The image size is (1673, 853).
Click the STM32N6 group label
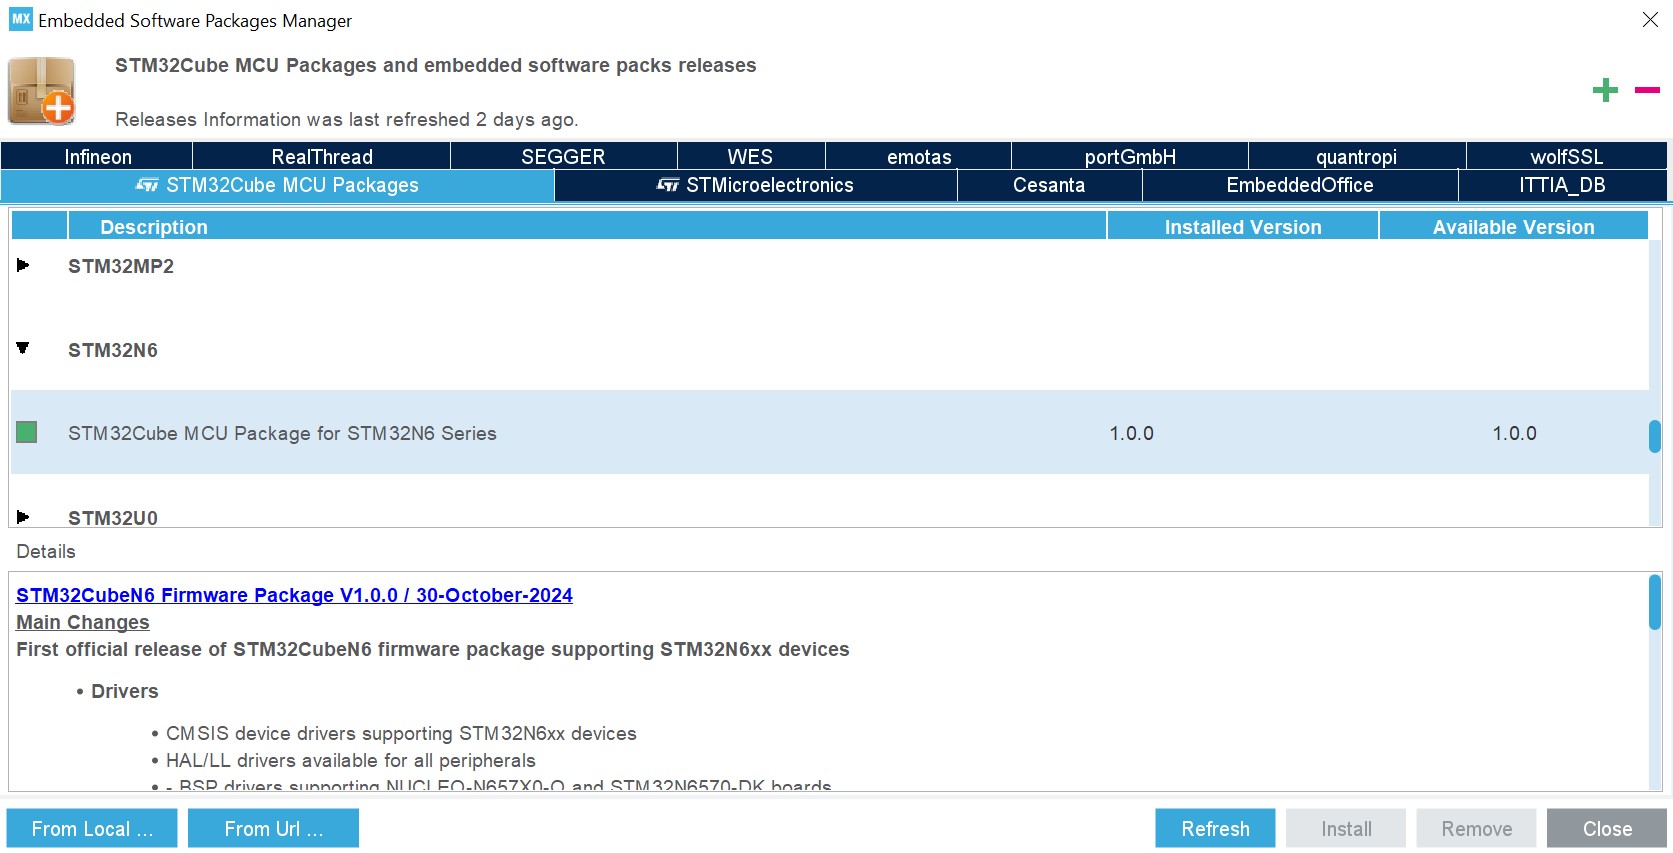click(113, 350)
